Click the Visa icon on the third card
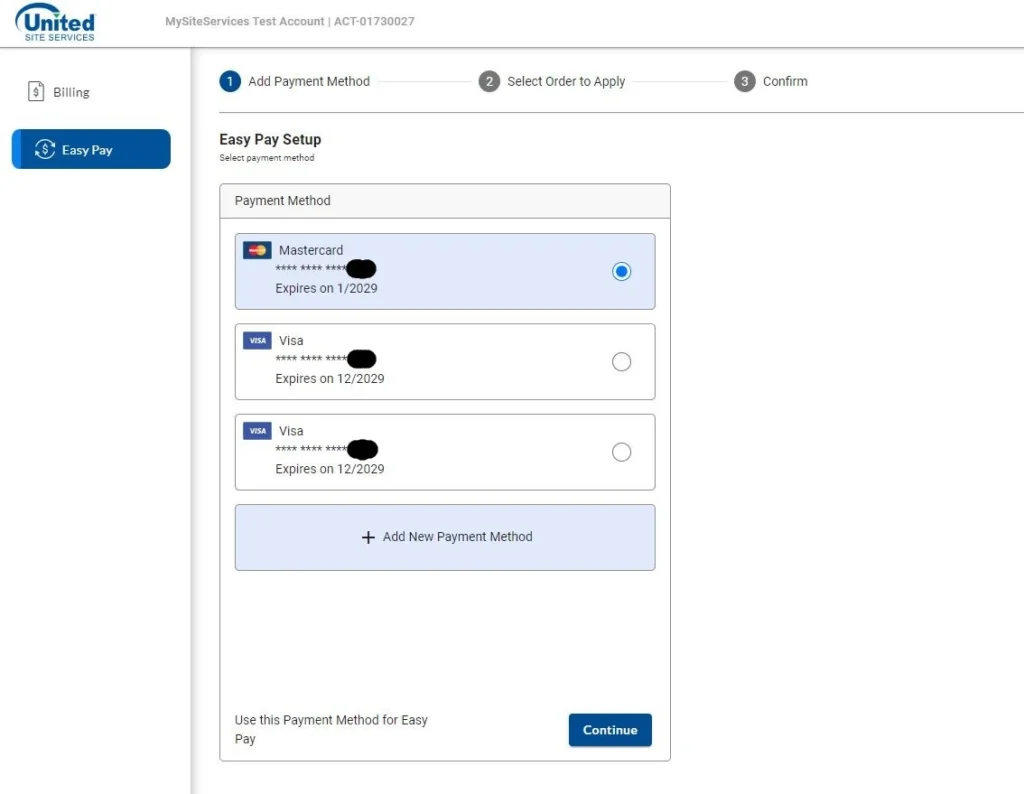The height and width of the screenshot is (794, 1024). click(256, 430)
